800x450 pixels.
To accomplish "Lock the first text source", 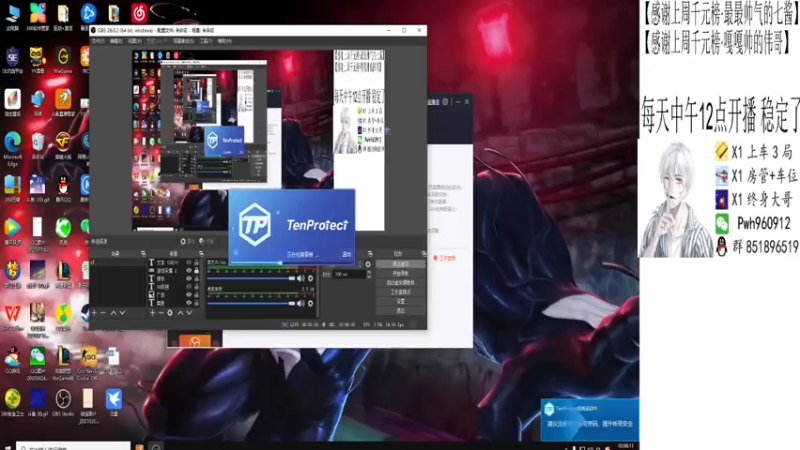I will pos(196,262).
